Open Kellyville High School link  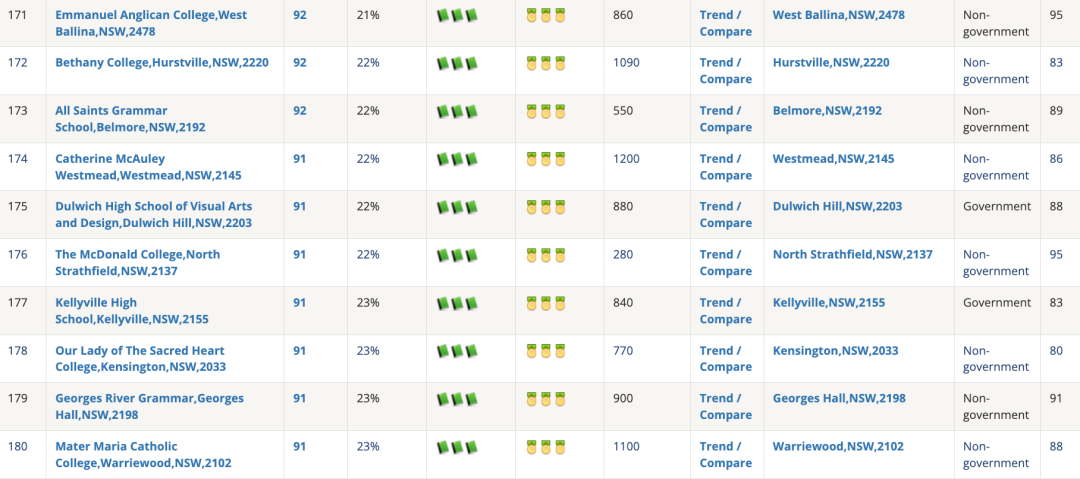132,311
